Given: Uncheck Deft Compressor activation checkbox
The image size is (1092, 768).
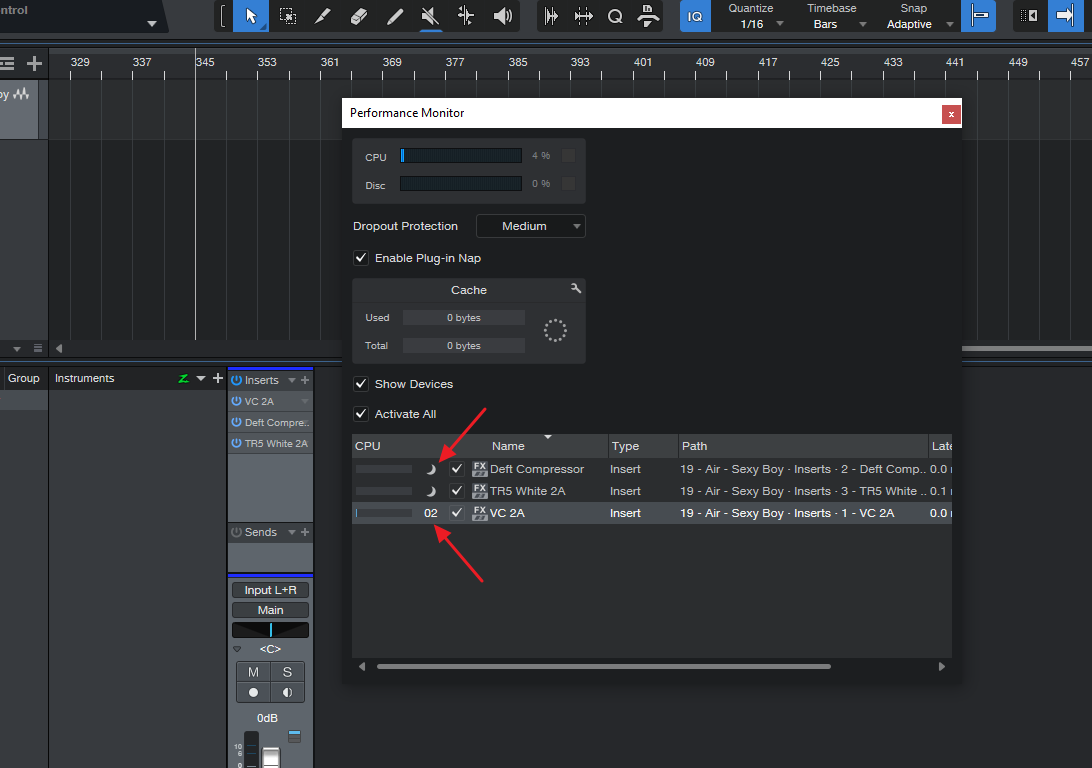Looking at the screenshot, I should click(456, 469).
